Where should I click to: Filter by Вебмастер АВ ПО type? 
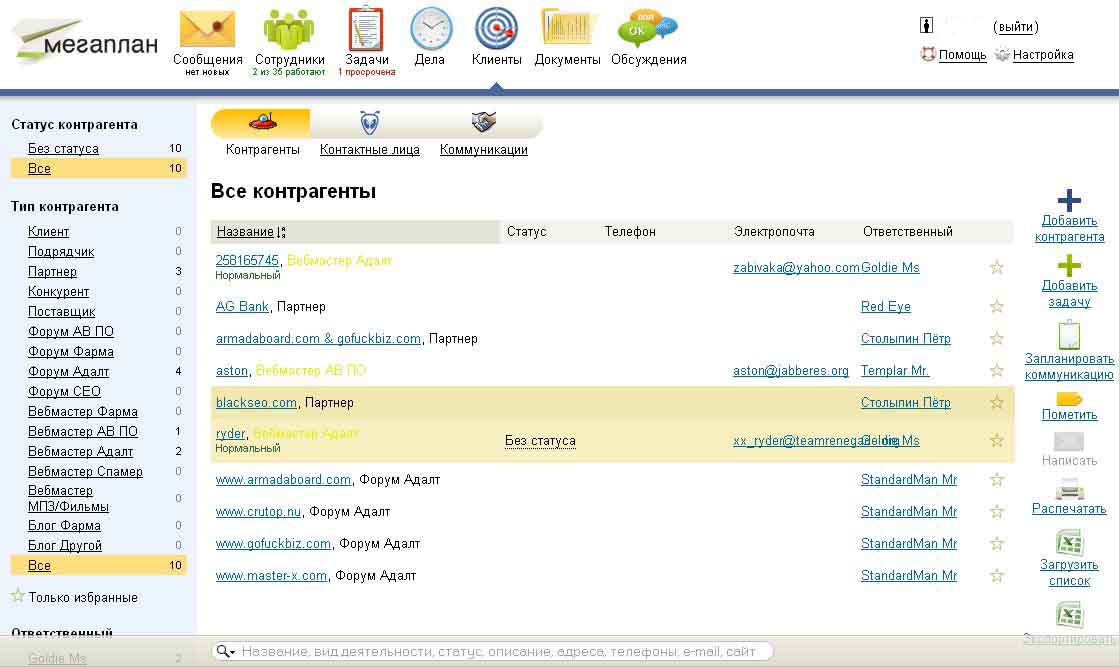click(83, 431)
